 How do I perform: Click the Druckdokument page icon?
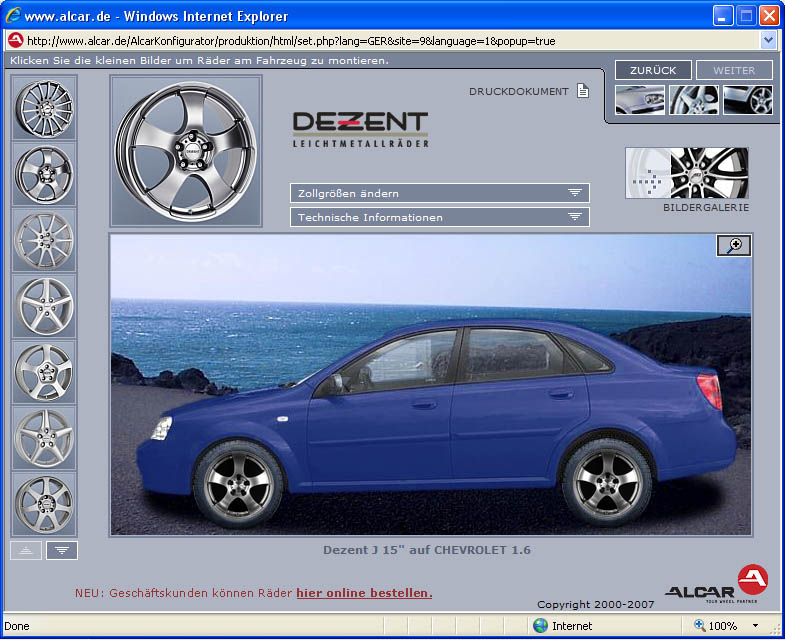point(583,91)
